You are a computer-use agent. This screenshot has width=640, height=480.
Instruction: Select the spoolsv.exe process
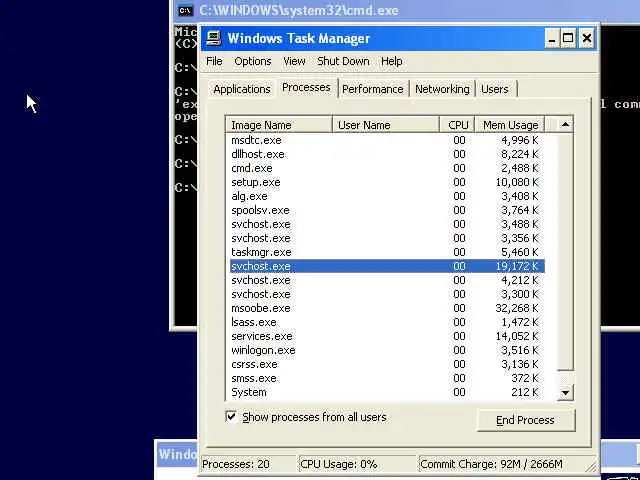(x=386, y=210)
